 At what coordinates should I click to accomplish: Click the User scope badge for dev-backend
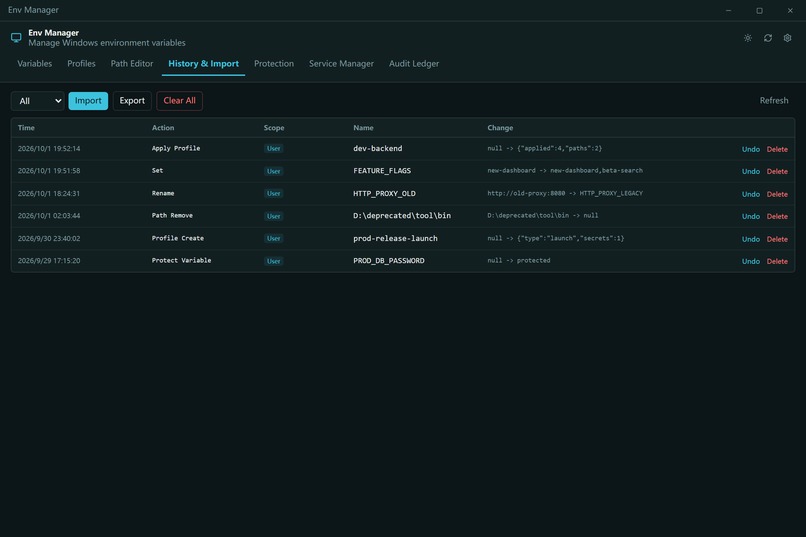pos(273,149)
